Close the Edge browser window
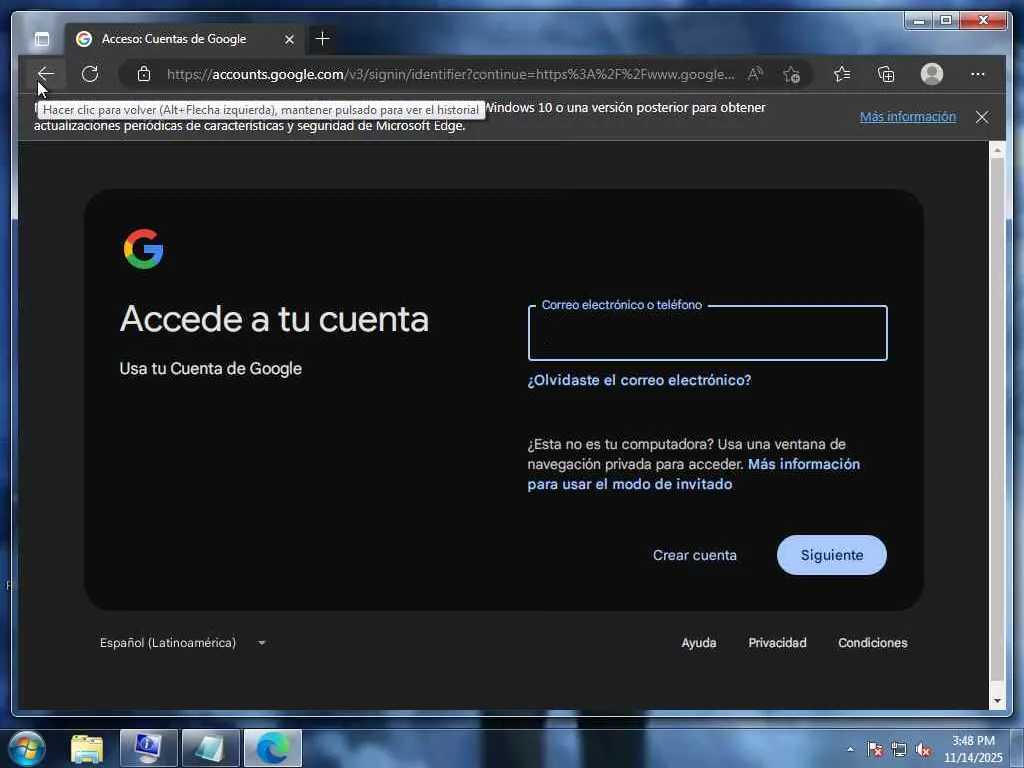The height and width of the screenshot is (768, 1024). (984, 21)
